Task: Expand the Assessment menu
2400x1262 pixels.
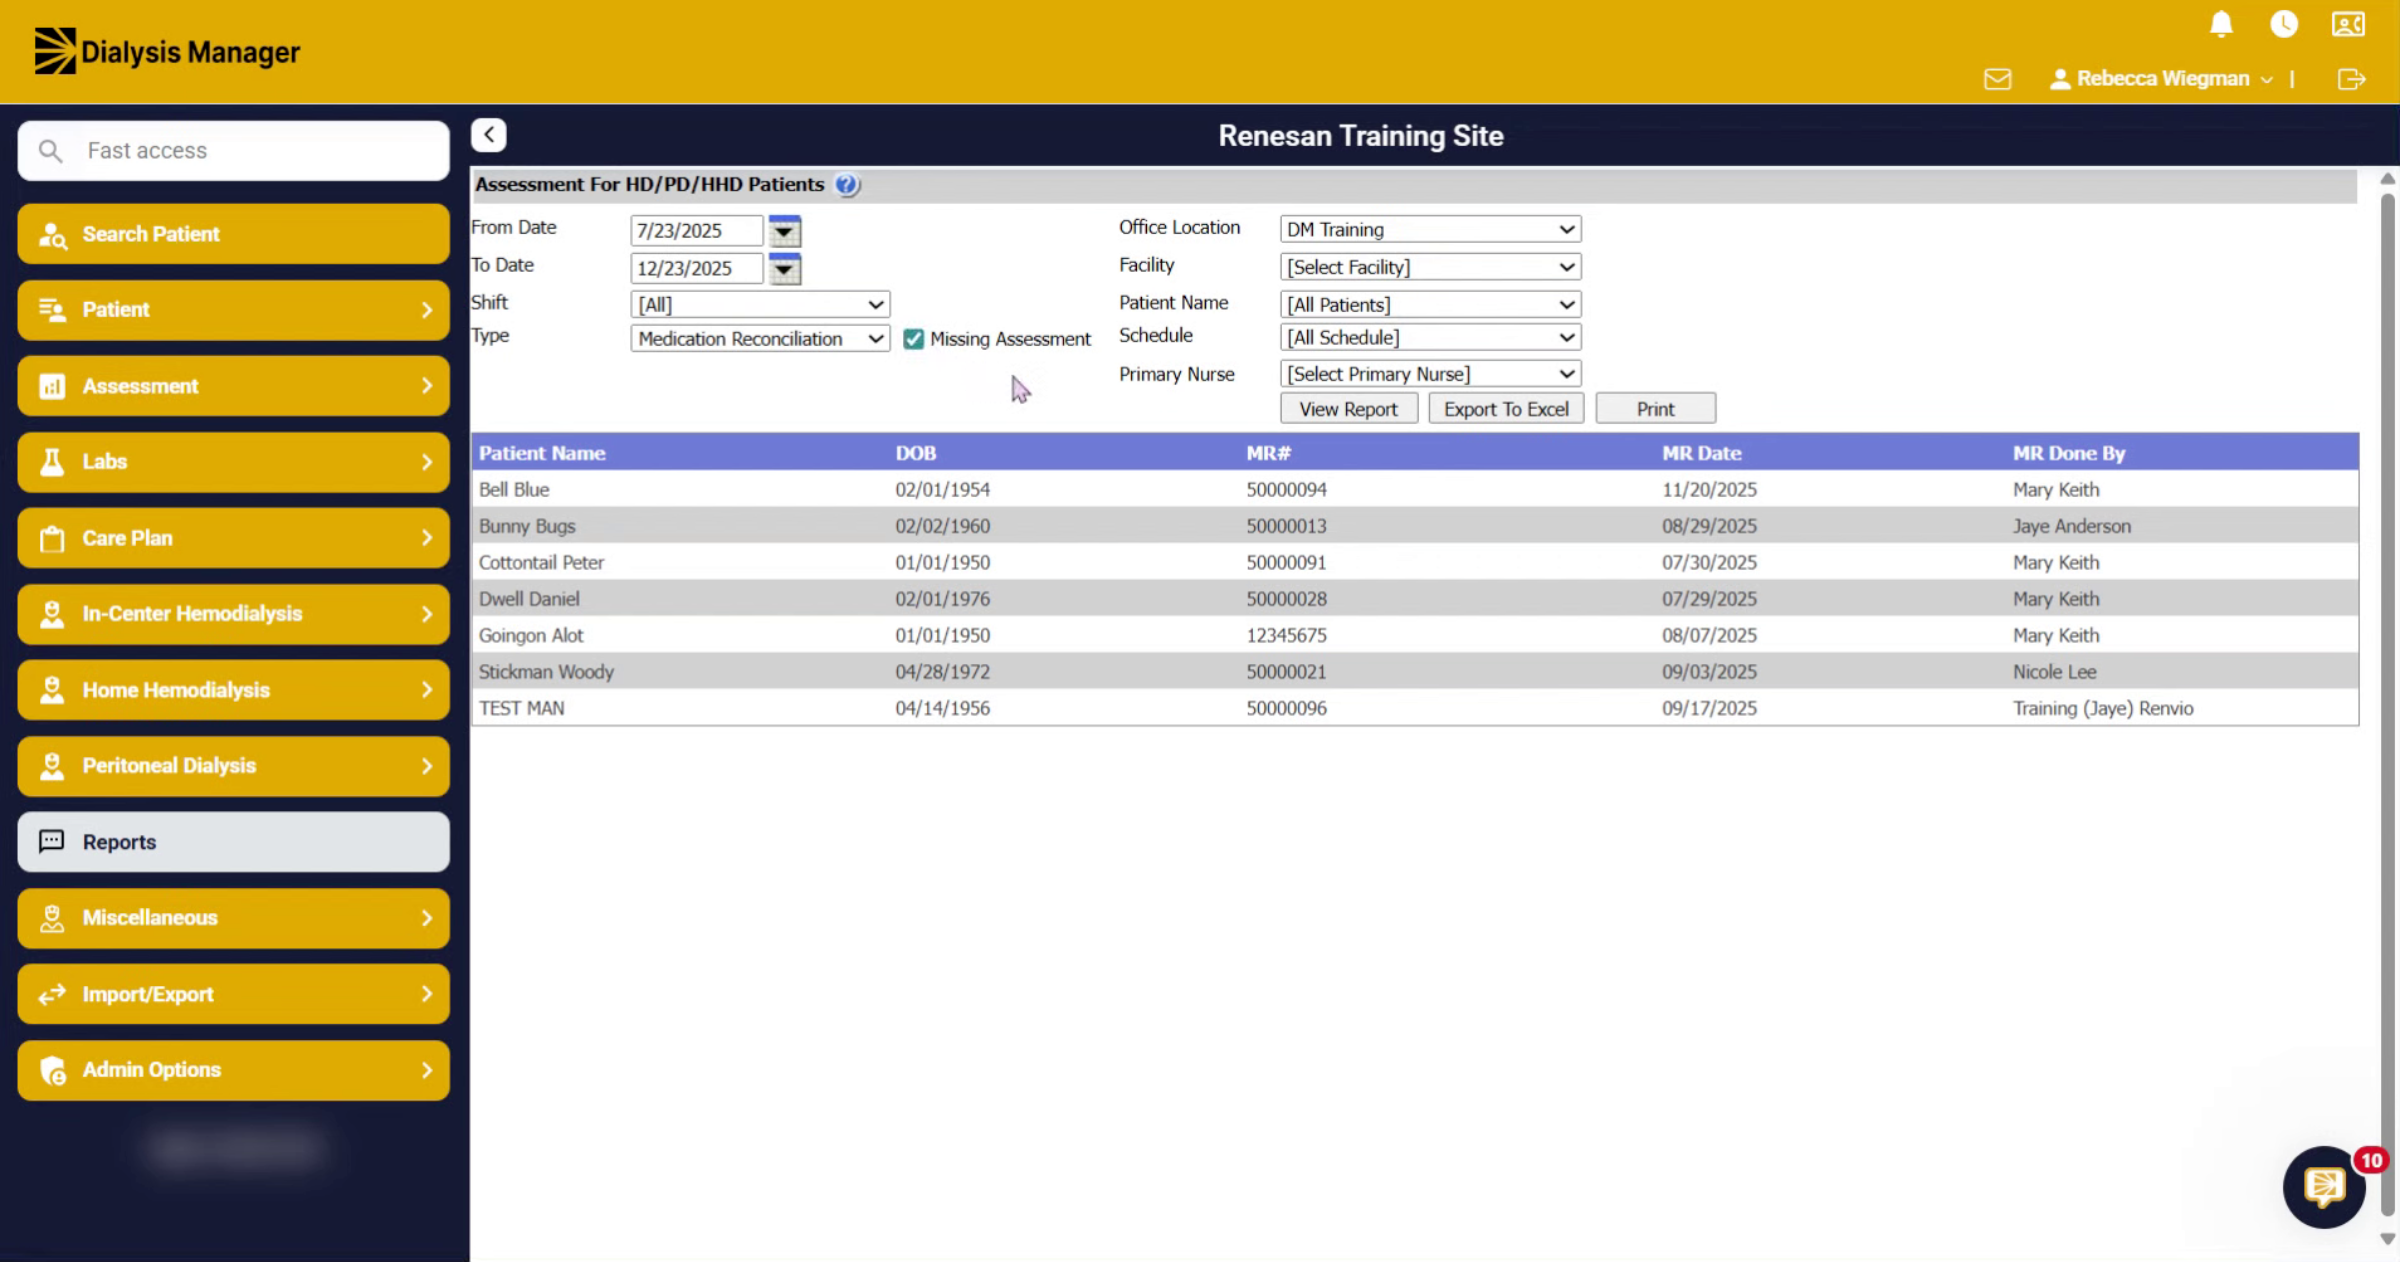Action: click(x=233, y=386)
